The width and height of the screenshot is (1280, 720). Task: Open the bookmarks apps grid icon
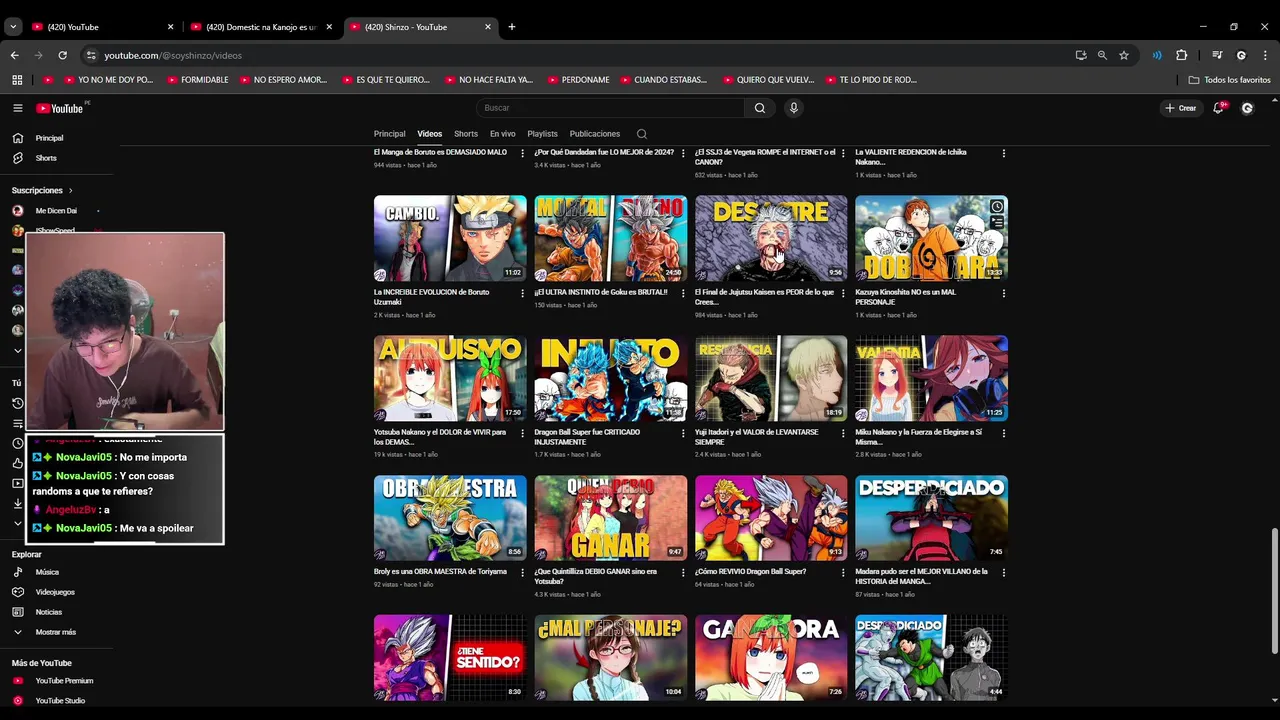[x=17, y=80]
